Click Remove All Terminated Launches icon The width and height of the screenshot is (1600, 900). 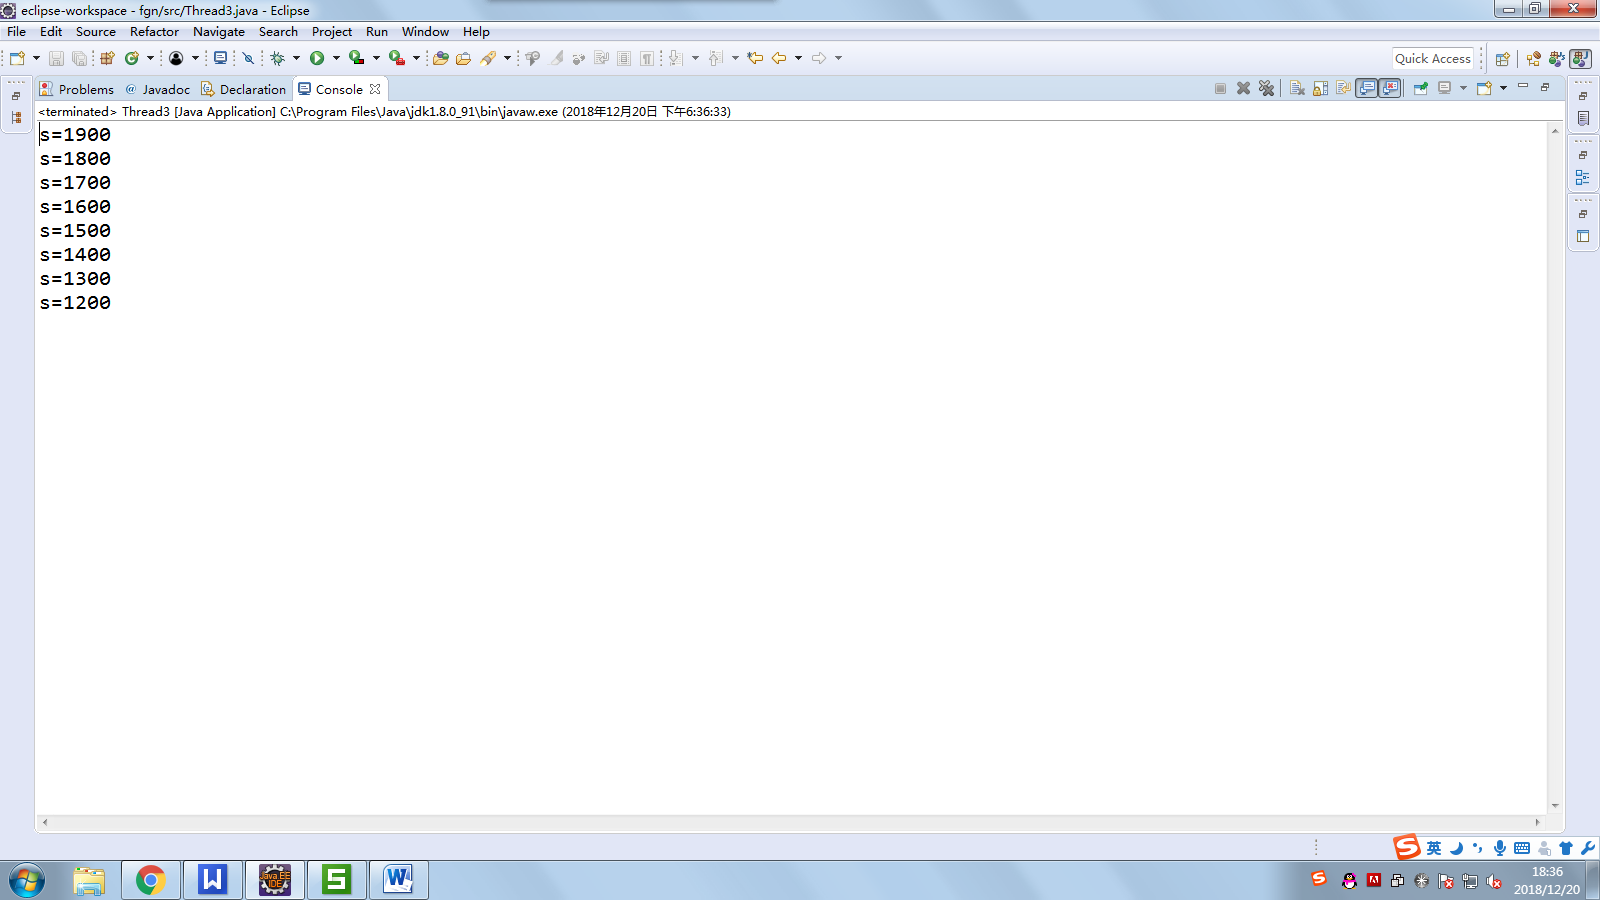point(1266,88)
